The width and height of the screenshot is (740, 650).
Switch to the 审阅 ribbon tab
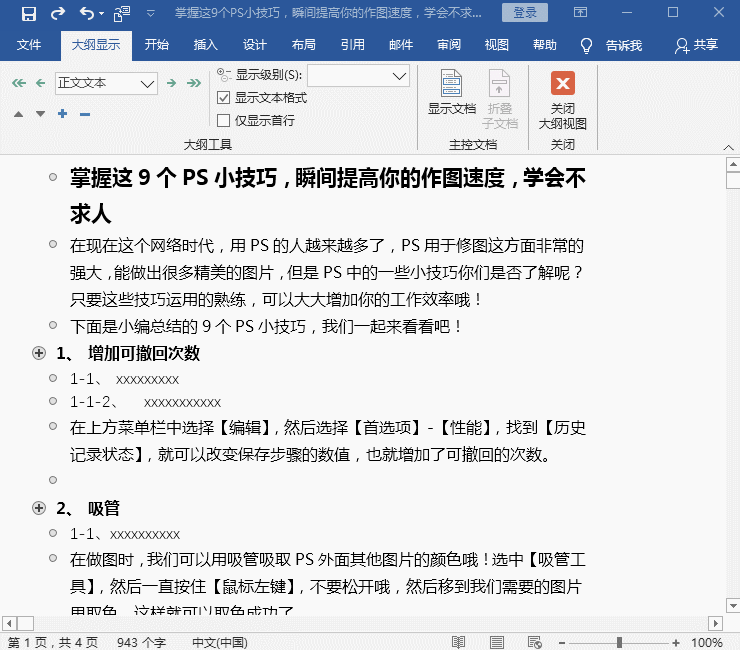click(449, 46)
